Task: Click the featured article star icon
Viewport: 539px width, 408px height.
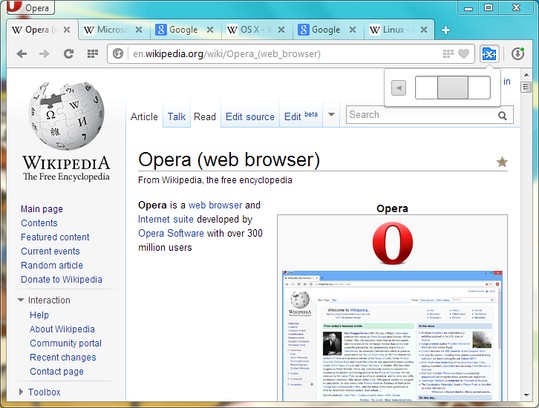Action: pyautogui.click(x=502, y=162)
